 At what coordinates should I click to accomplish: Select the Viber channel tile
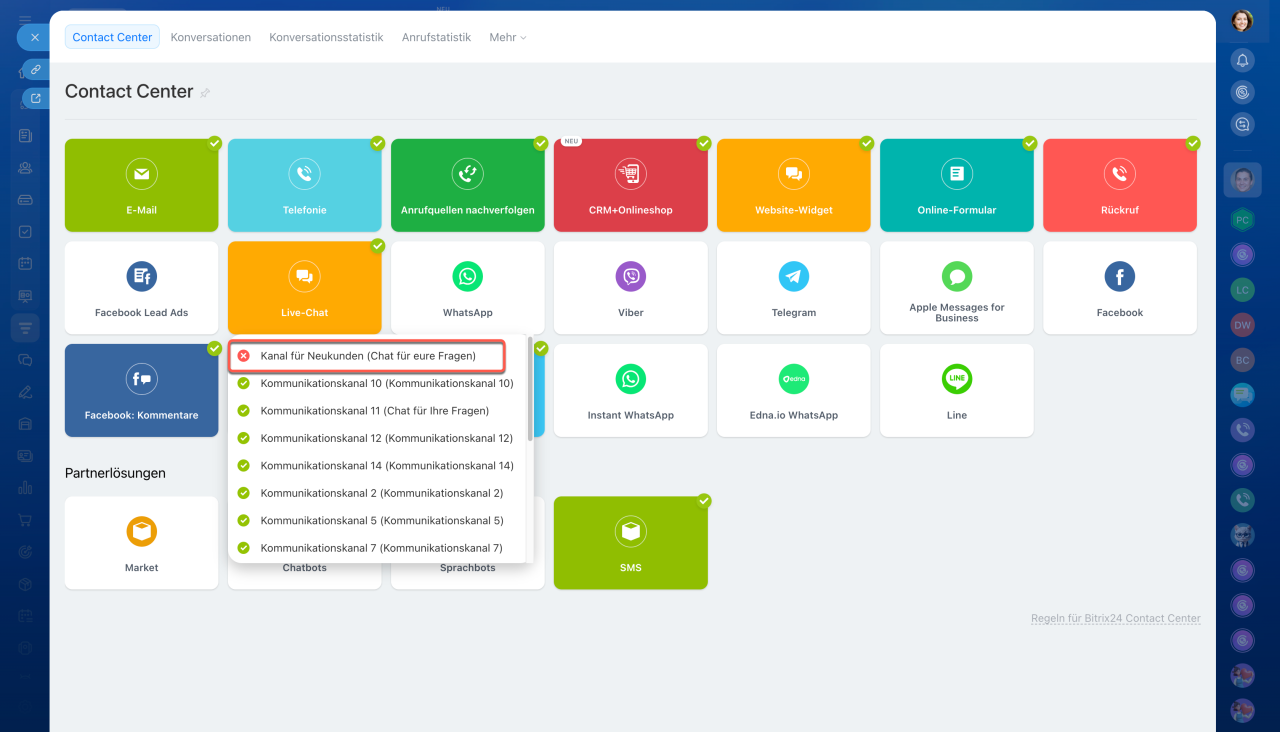pos(630,288)
